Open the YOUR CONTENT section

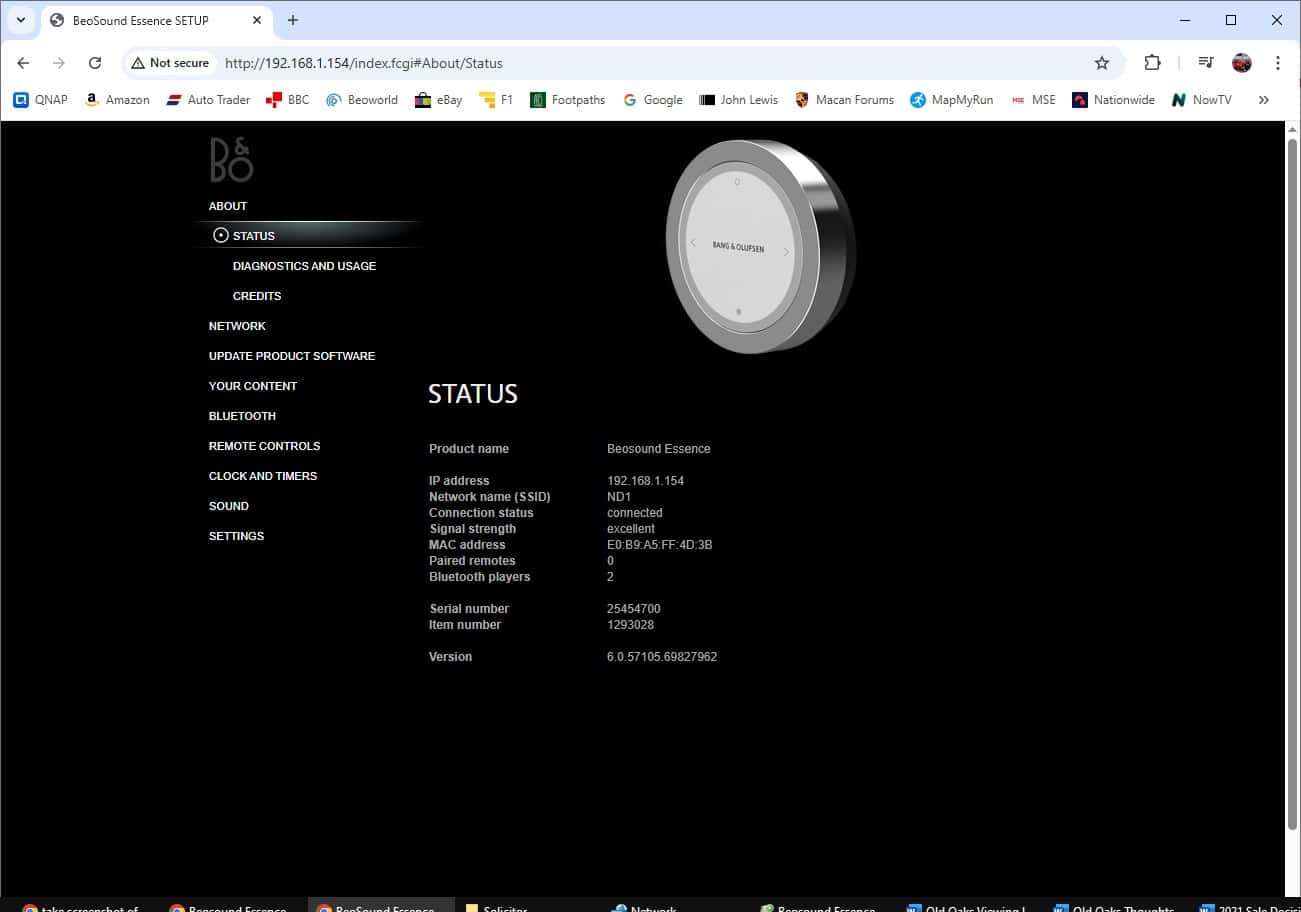point(253,386)
